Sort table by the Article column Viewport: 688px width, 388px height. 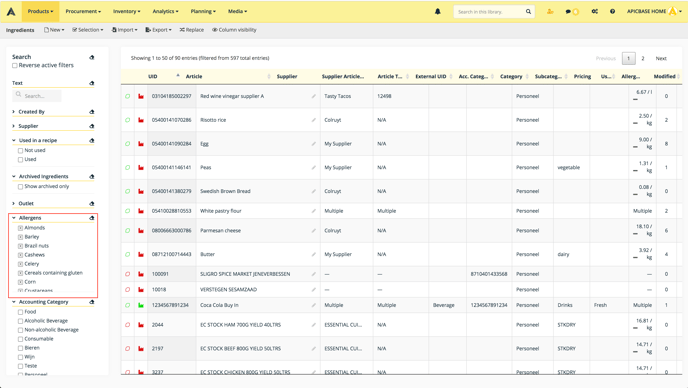click(x=194, y=76)
